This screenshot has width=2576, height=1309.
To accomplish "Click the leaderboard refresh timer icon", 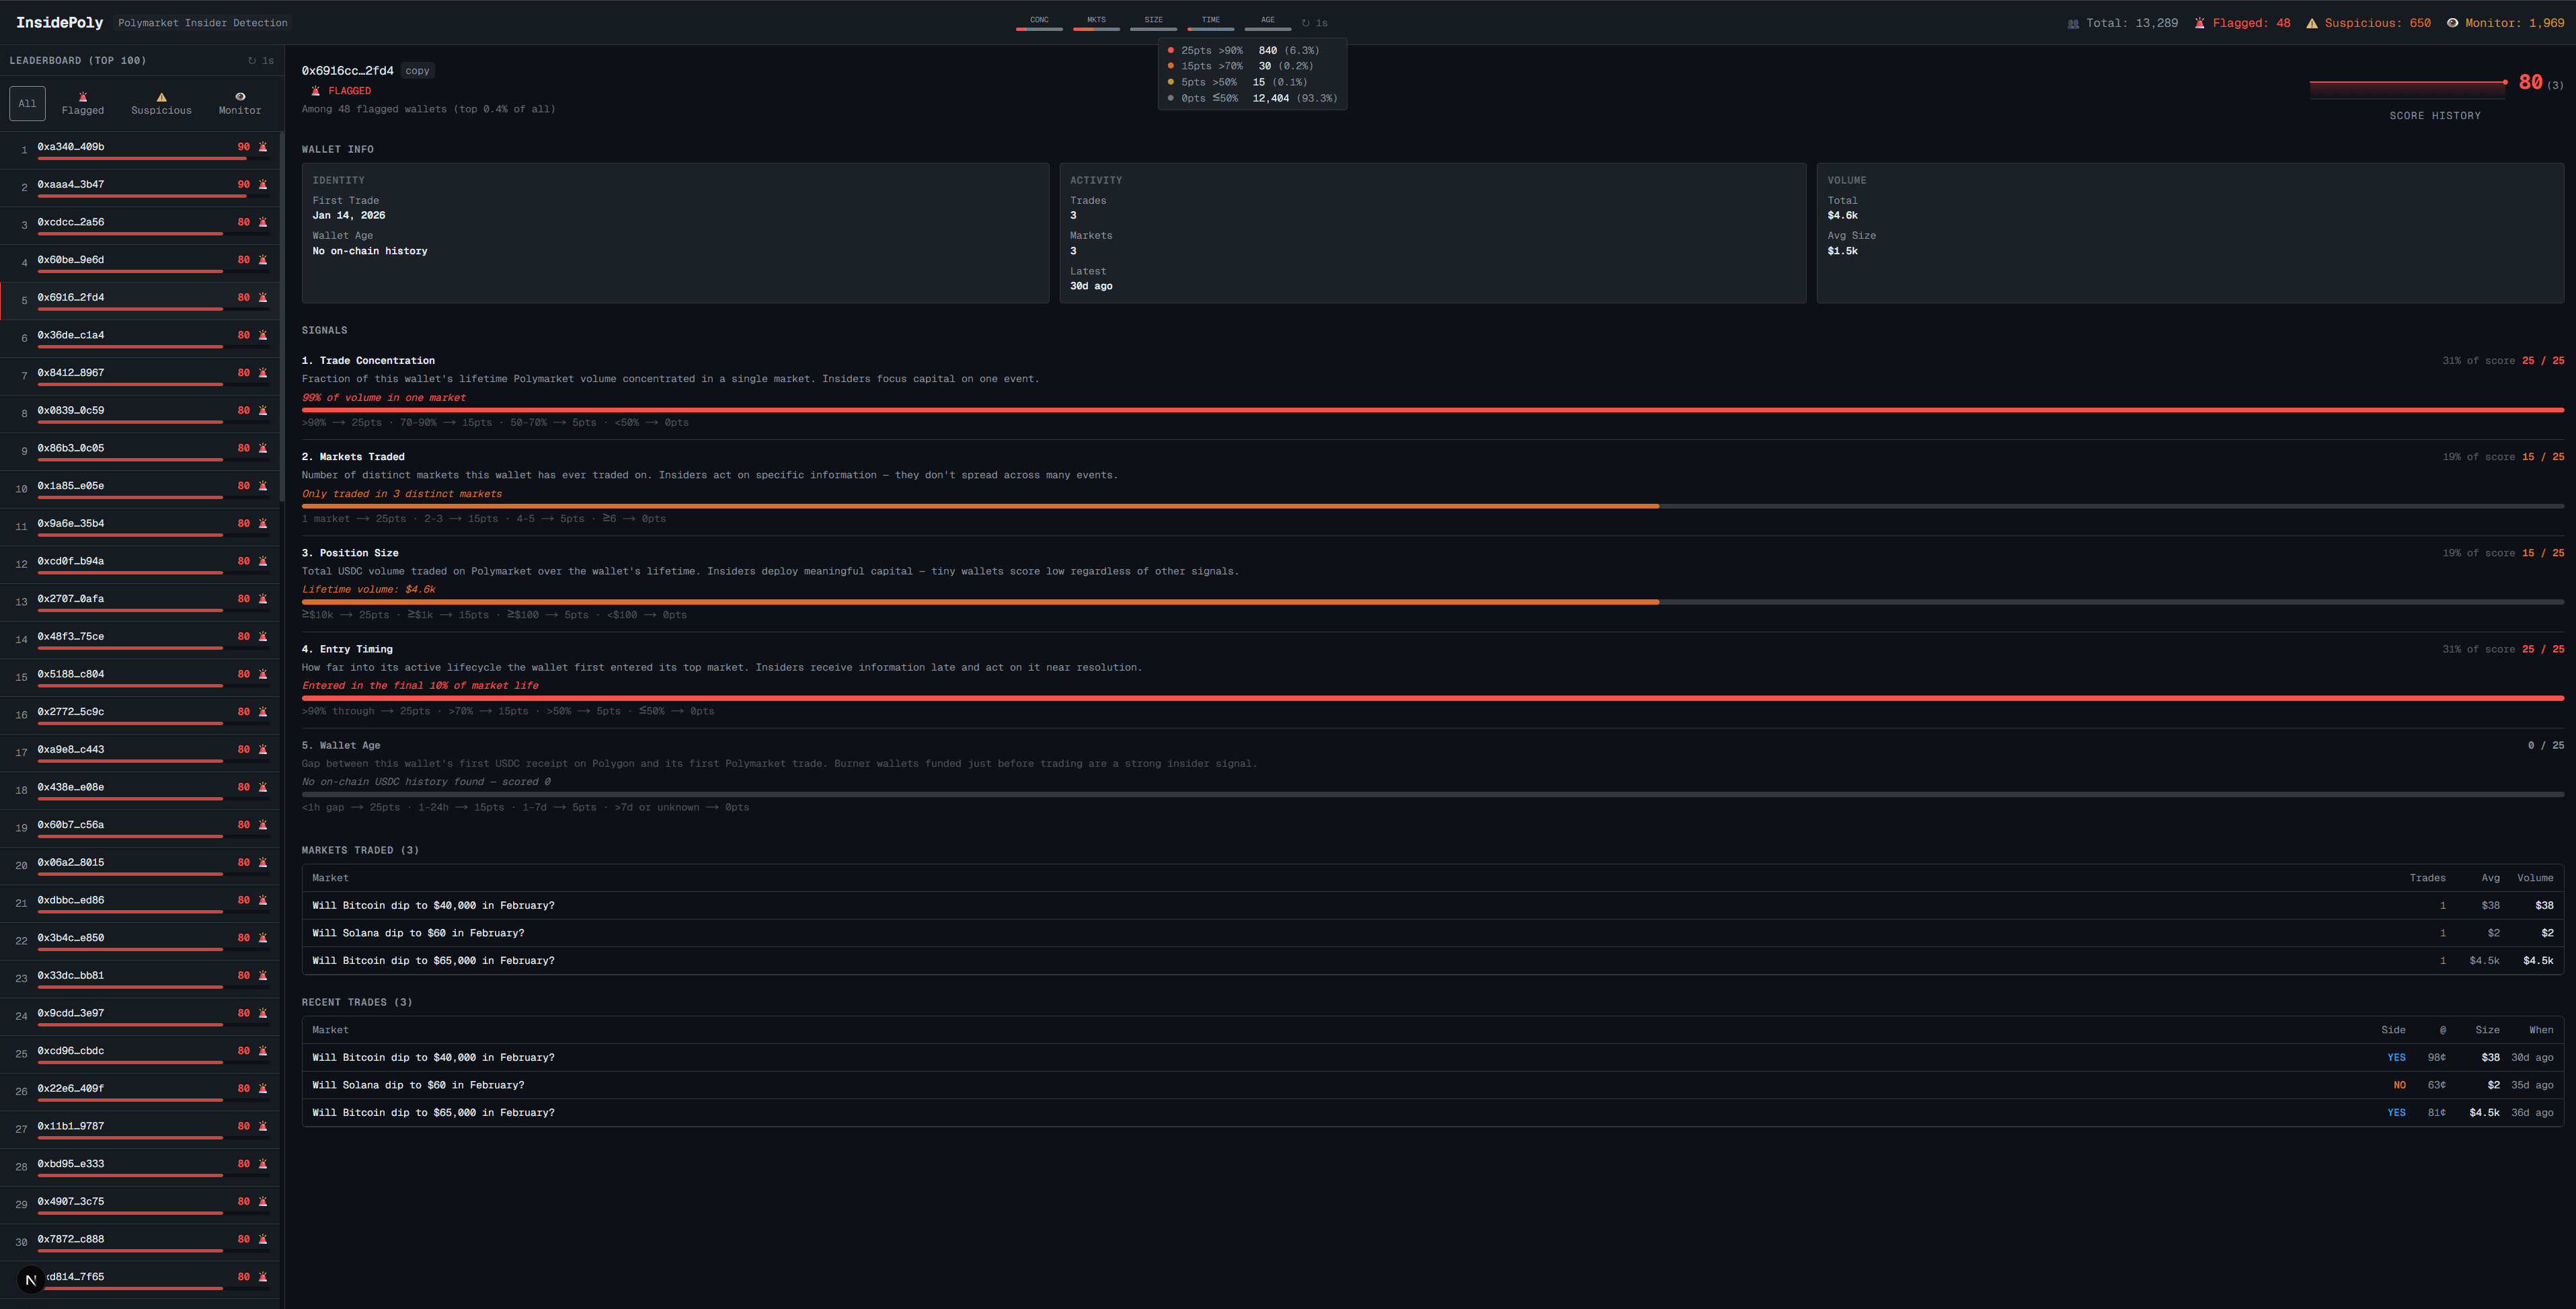I will coord(252,61).
